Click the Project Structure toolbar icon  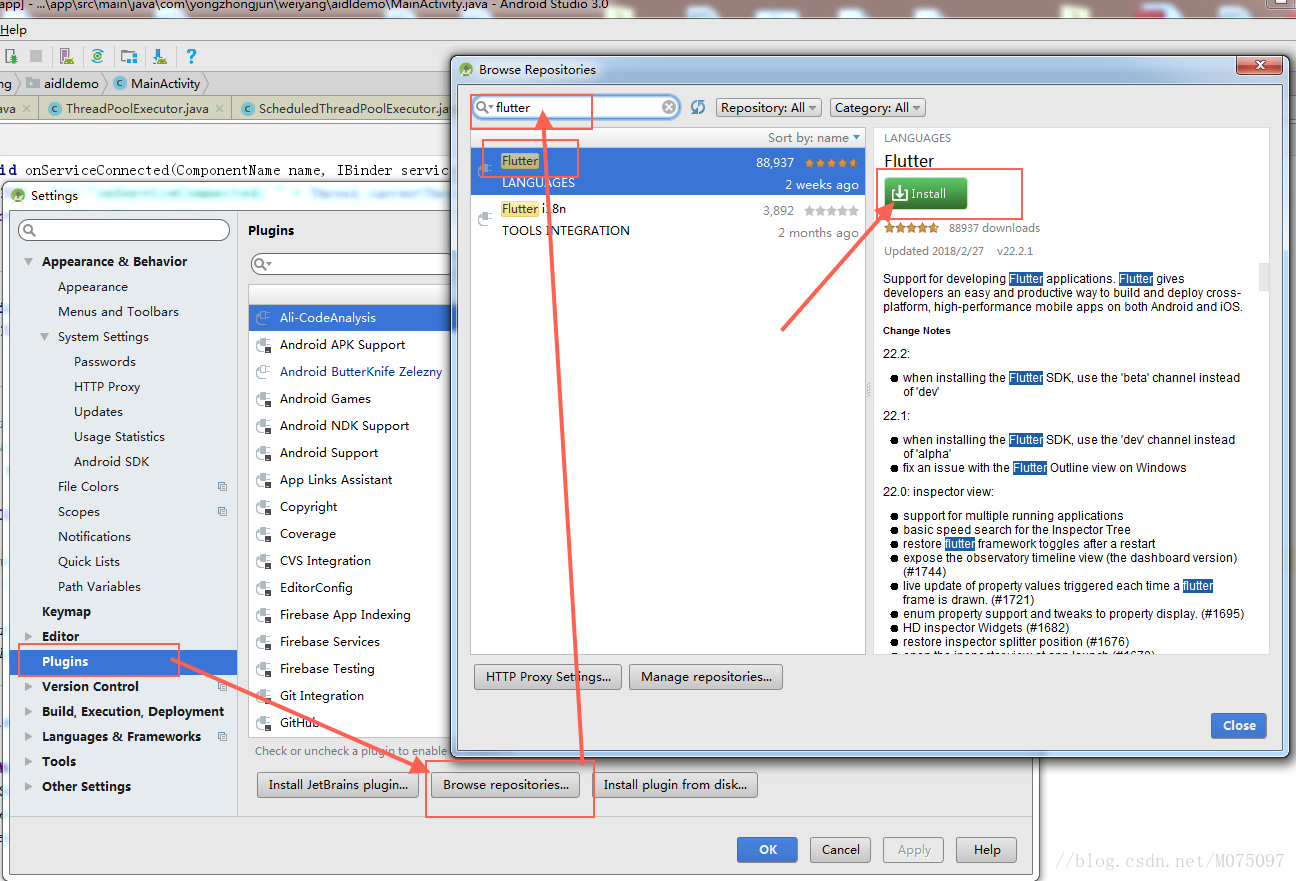(129, 56)
